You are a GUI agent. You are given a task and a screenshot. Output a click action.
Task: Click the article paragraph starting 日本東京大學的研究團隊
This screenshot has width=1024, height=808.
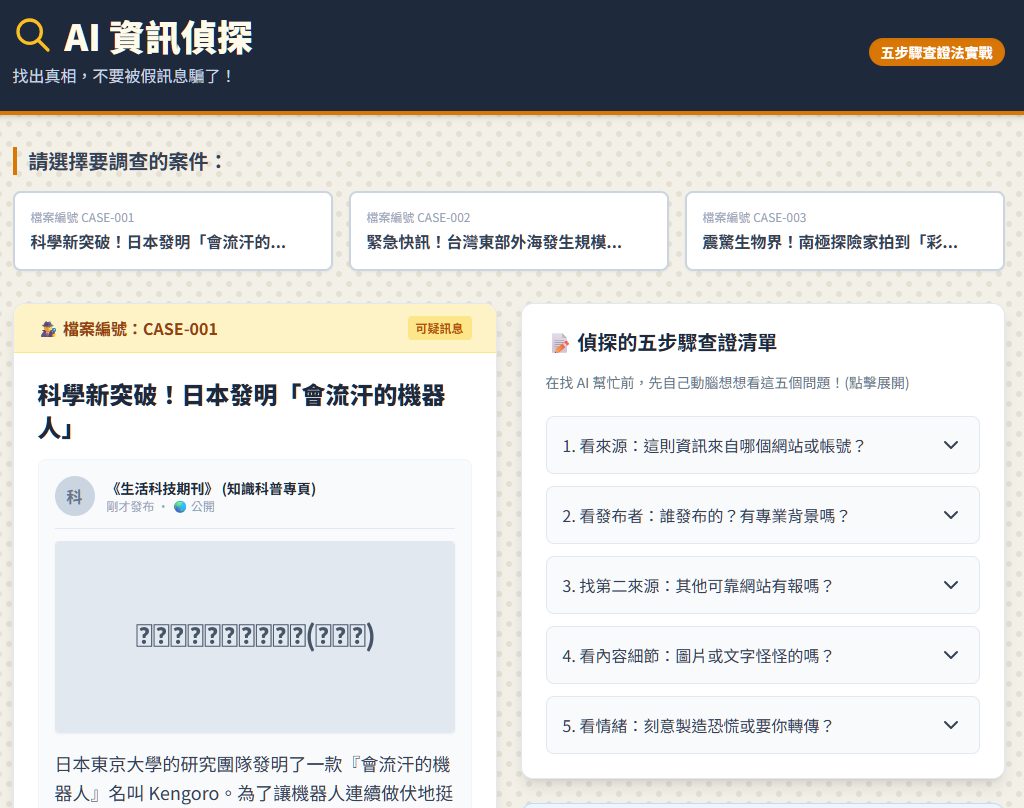[254, 779]
